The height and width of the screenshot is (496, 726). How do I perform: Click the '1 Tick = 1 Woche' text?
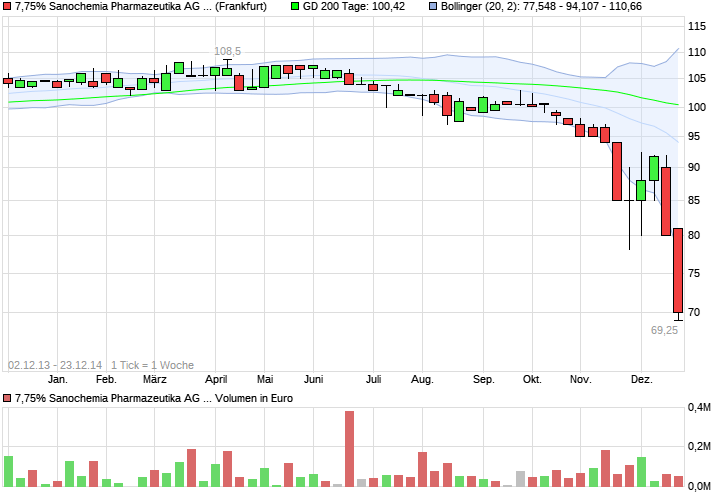152,365
